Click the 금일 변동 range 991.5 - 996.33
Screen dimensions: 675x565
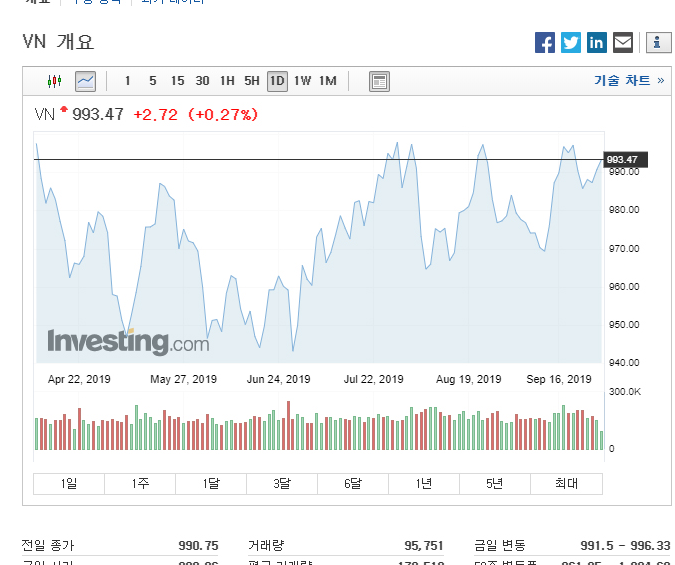coord(625,546)
